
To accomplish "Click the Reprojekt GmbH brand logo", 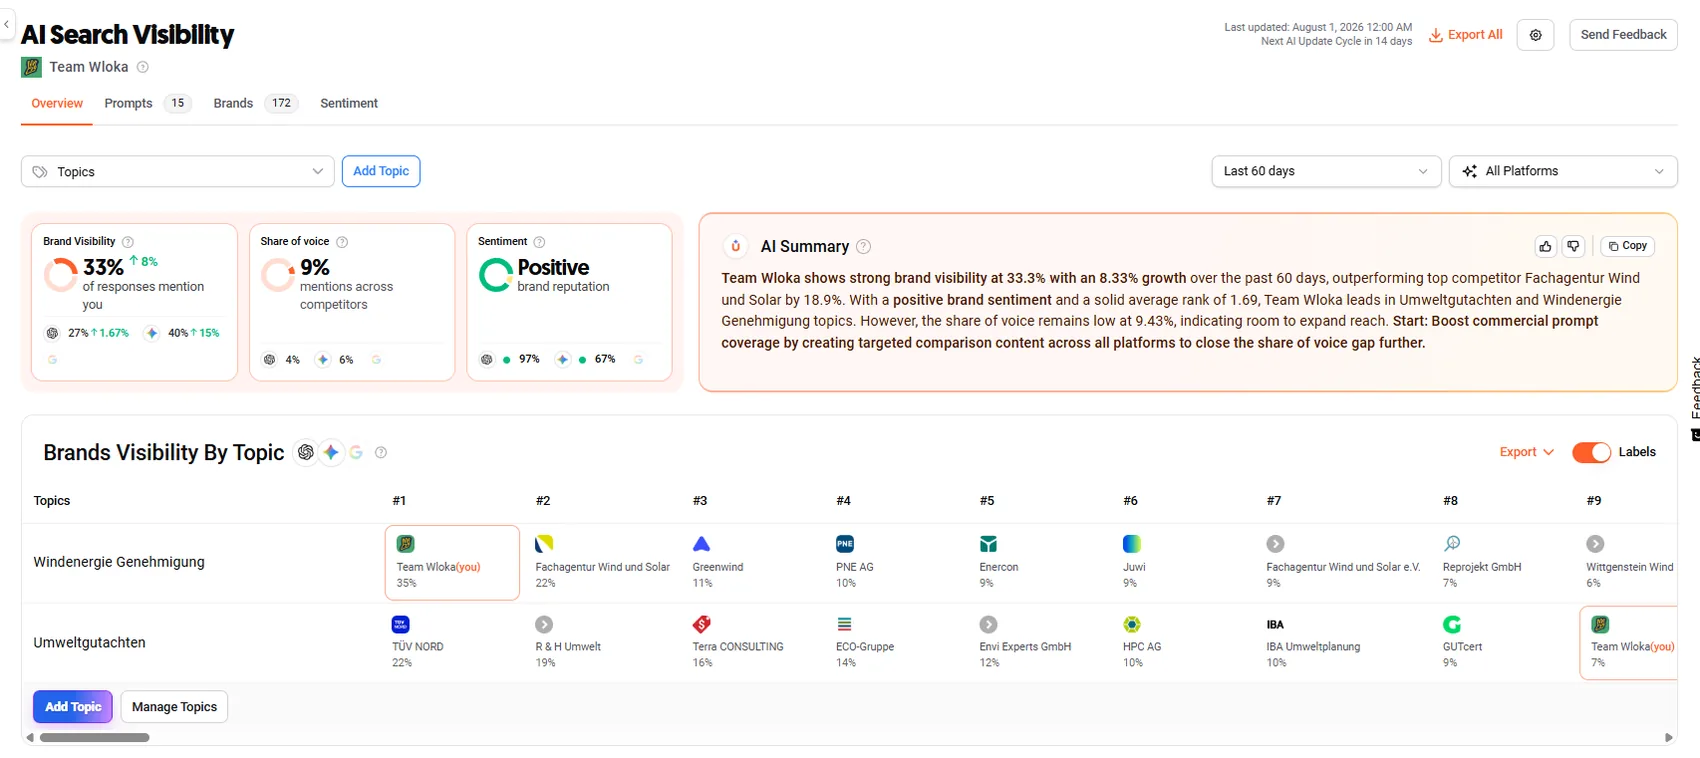I will 1452,544.
